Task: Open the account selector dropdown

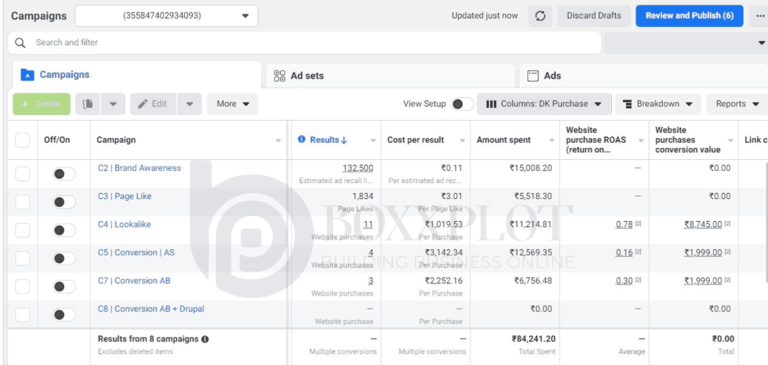Action: click(167, 16)
